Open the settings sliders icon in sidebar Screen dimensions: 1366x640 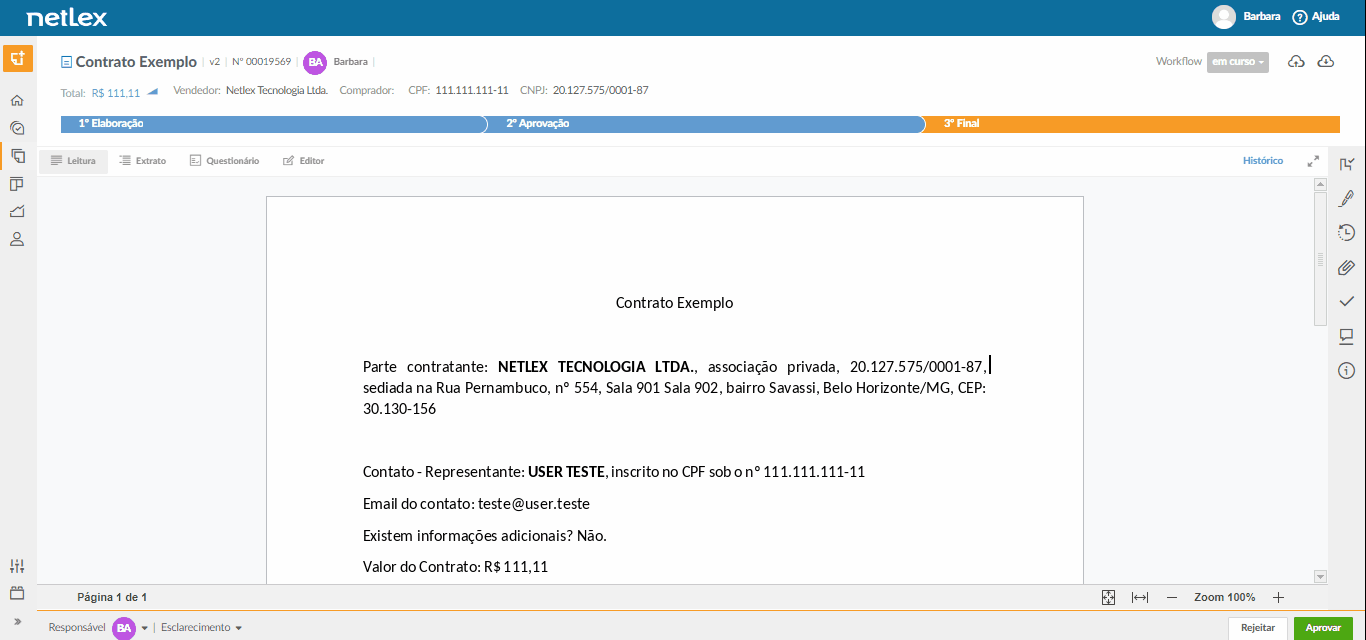pos(17,566)
